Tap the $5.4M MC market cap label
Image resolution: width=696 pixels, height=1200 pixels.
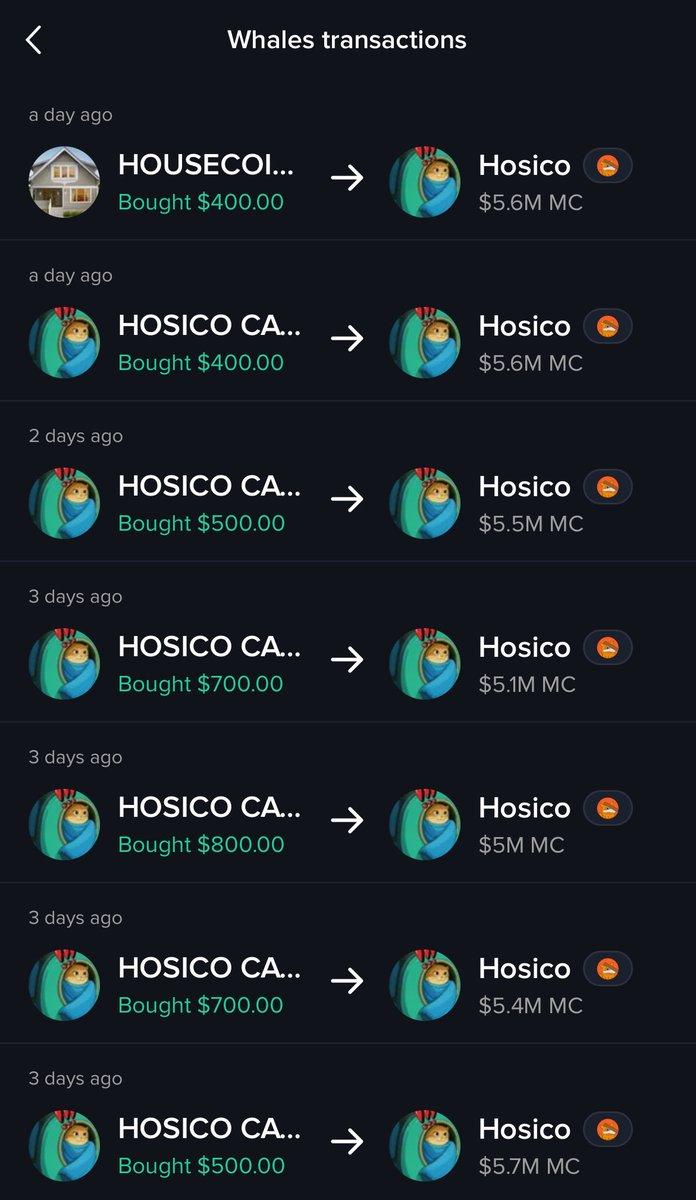click(x=530, y=1006)
